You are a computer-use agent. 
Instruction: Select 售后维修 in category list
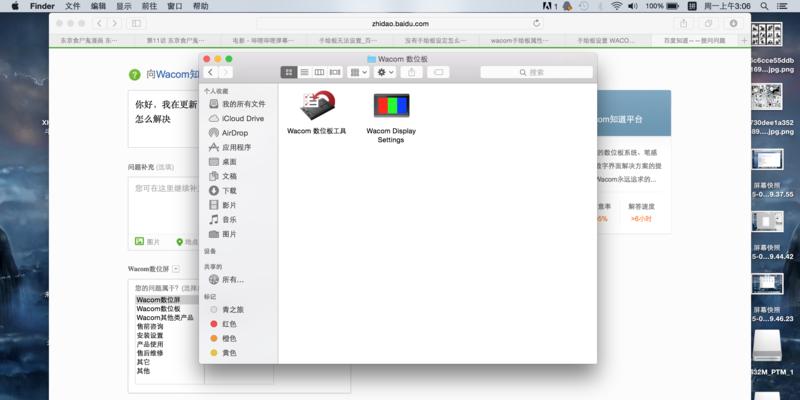coord(150,353)
